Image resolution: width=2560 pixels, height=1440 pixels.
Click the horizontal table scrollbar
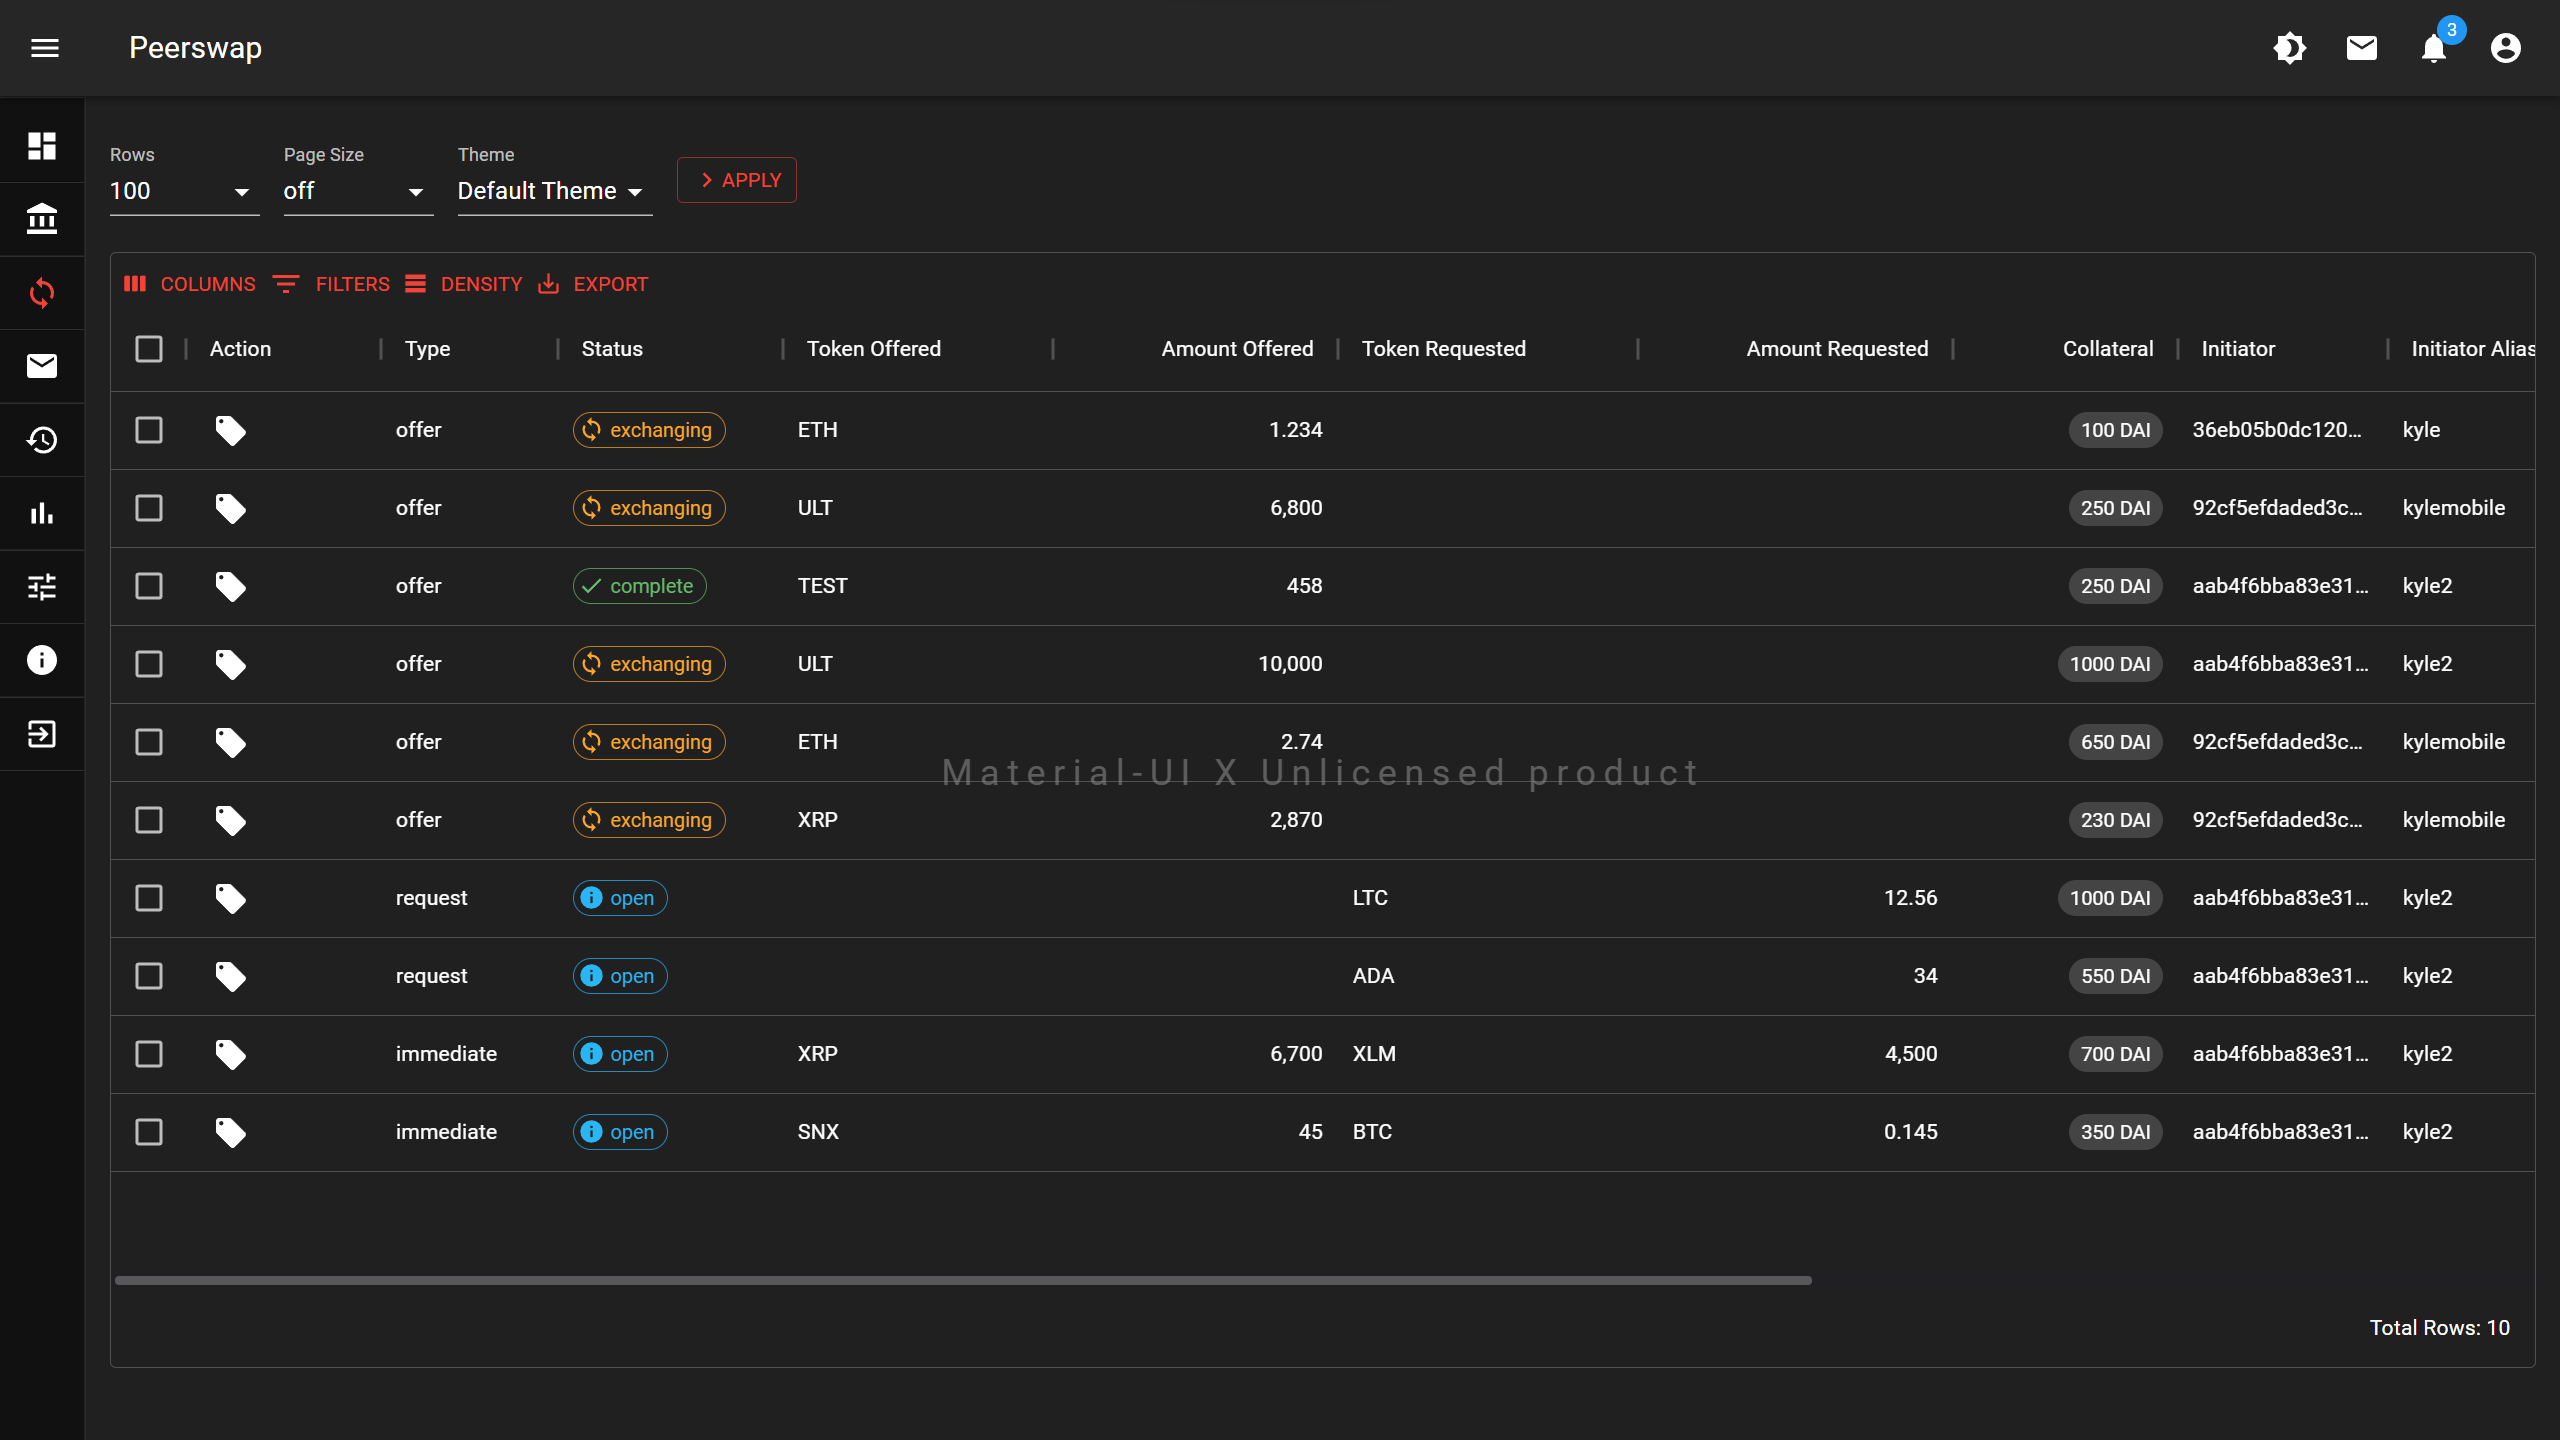(x=962, y=1280)
